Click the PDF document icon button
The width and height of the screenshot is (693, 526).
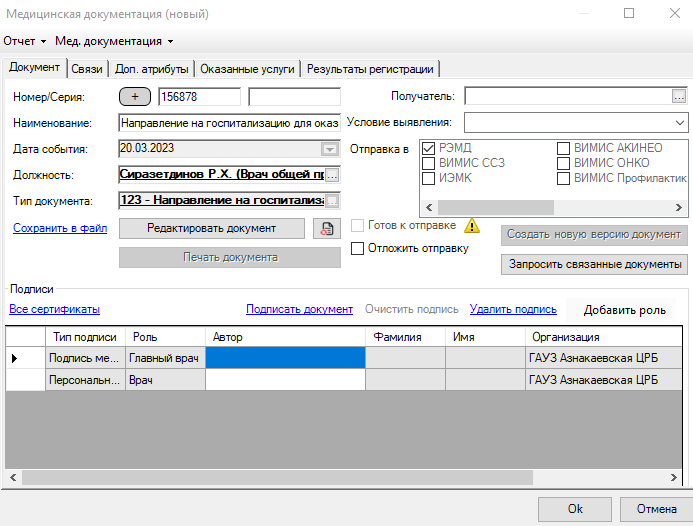(x=327, y=229)
